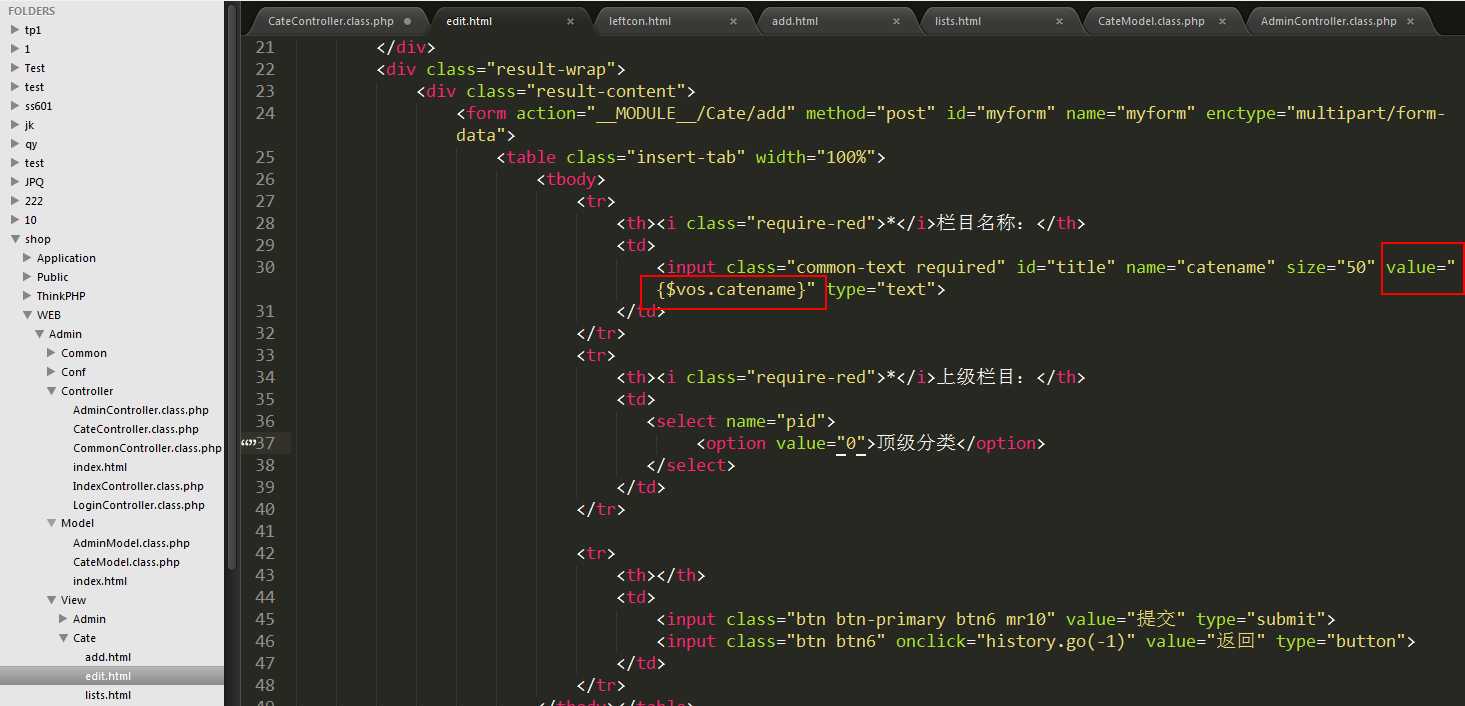
Task: Click line number 30 in the gutter
Action: pyautogui.click(x=264, y=267)
